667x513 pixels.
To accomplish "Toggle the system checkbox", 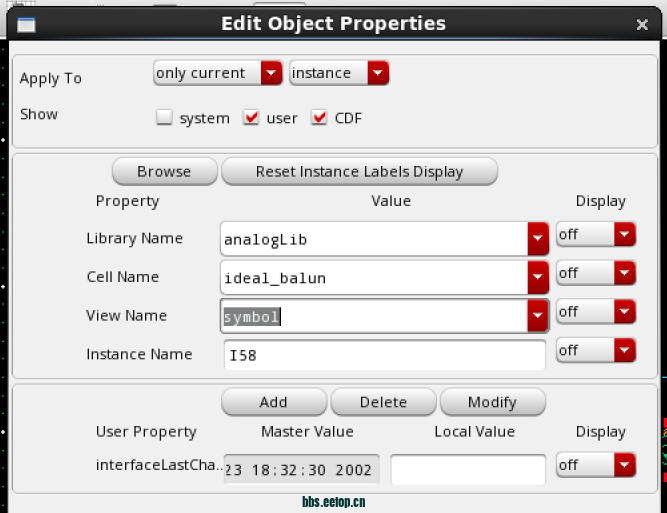I will pyautogui.click(x=164, y=117).
